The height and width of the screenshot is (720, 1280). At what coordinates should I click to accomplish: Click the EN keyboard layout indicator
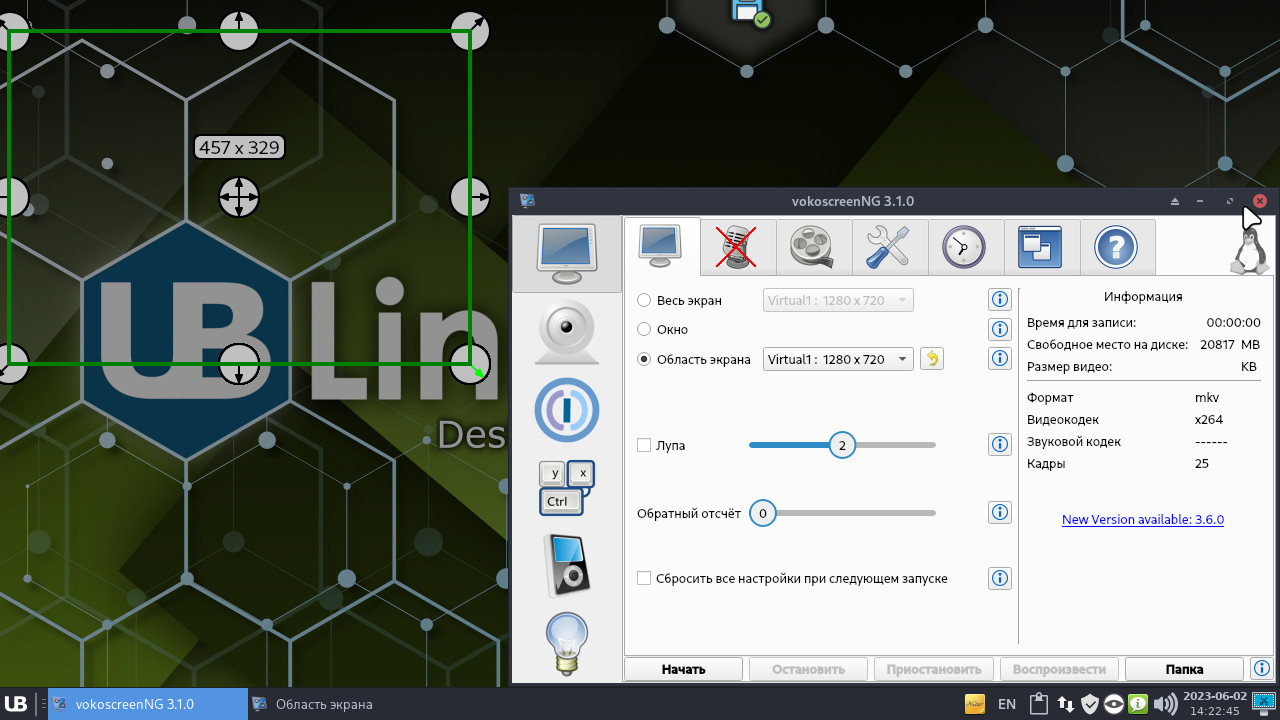pos(1007,704)
